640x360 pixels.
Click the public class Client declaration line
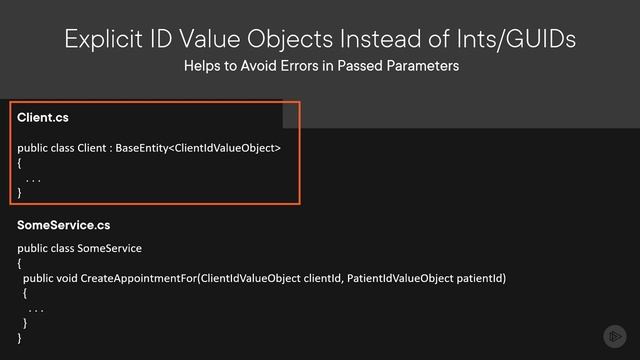pos(149,148)
